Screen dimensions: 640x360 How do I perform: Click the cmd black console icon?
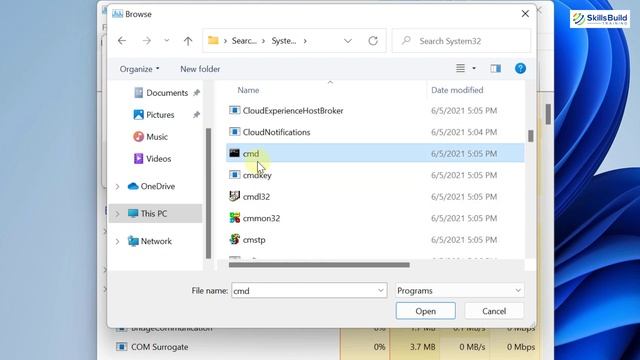tap(234, 153)
